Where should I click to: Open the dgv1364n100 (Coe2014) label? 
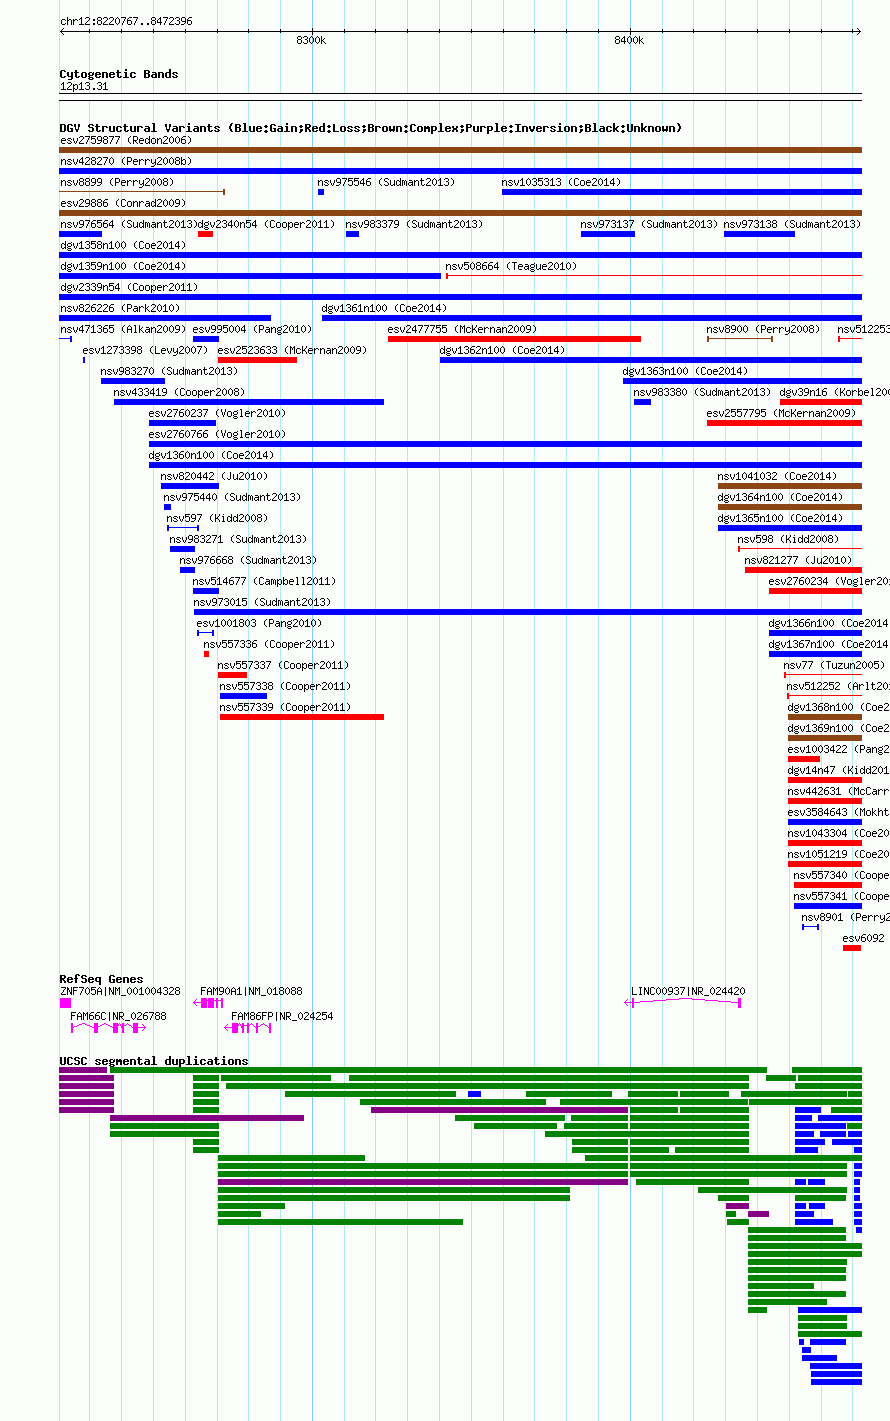point(780,497)
